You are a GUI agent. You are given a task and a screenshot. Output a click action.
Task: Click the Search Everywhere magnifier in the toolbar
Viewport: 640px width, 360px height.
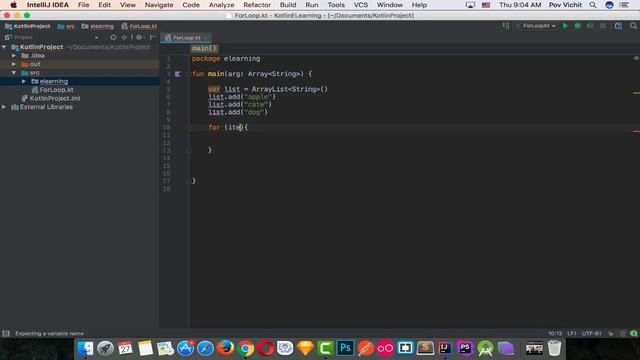click(633, 26)
